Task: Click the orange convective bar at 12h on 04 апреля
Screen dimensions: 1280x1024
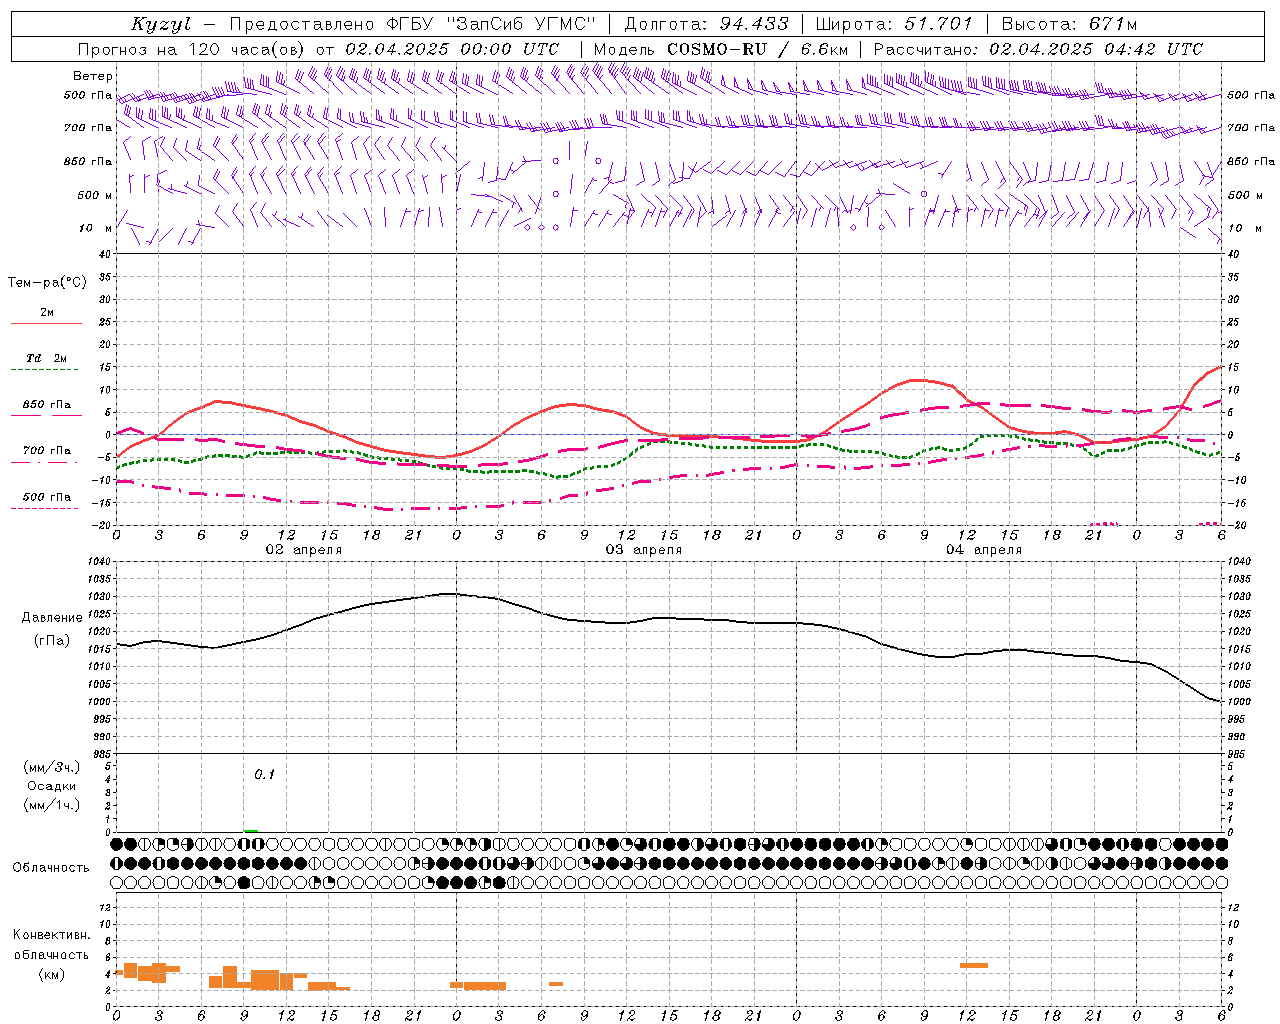Action: coord(974,965)
